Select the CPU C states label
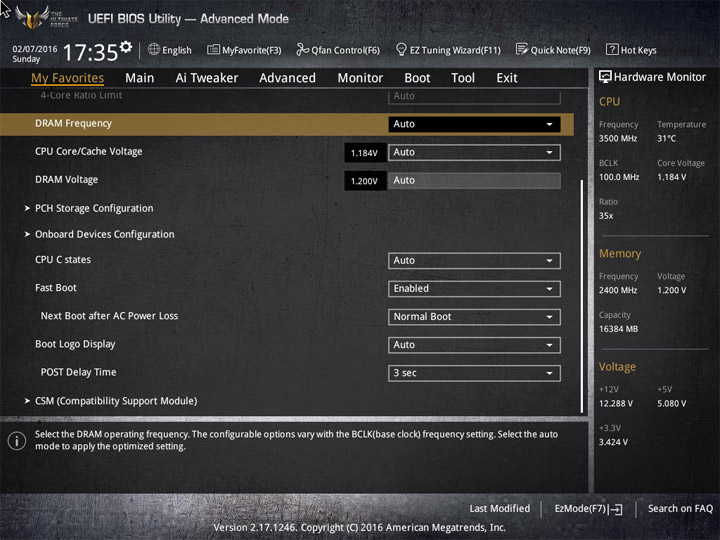 point(63,259)
